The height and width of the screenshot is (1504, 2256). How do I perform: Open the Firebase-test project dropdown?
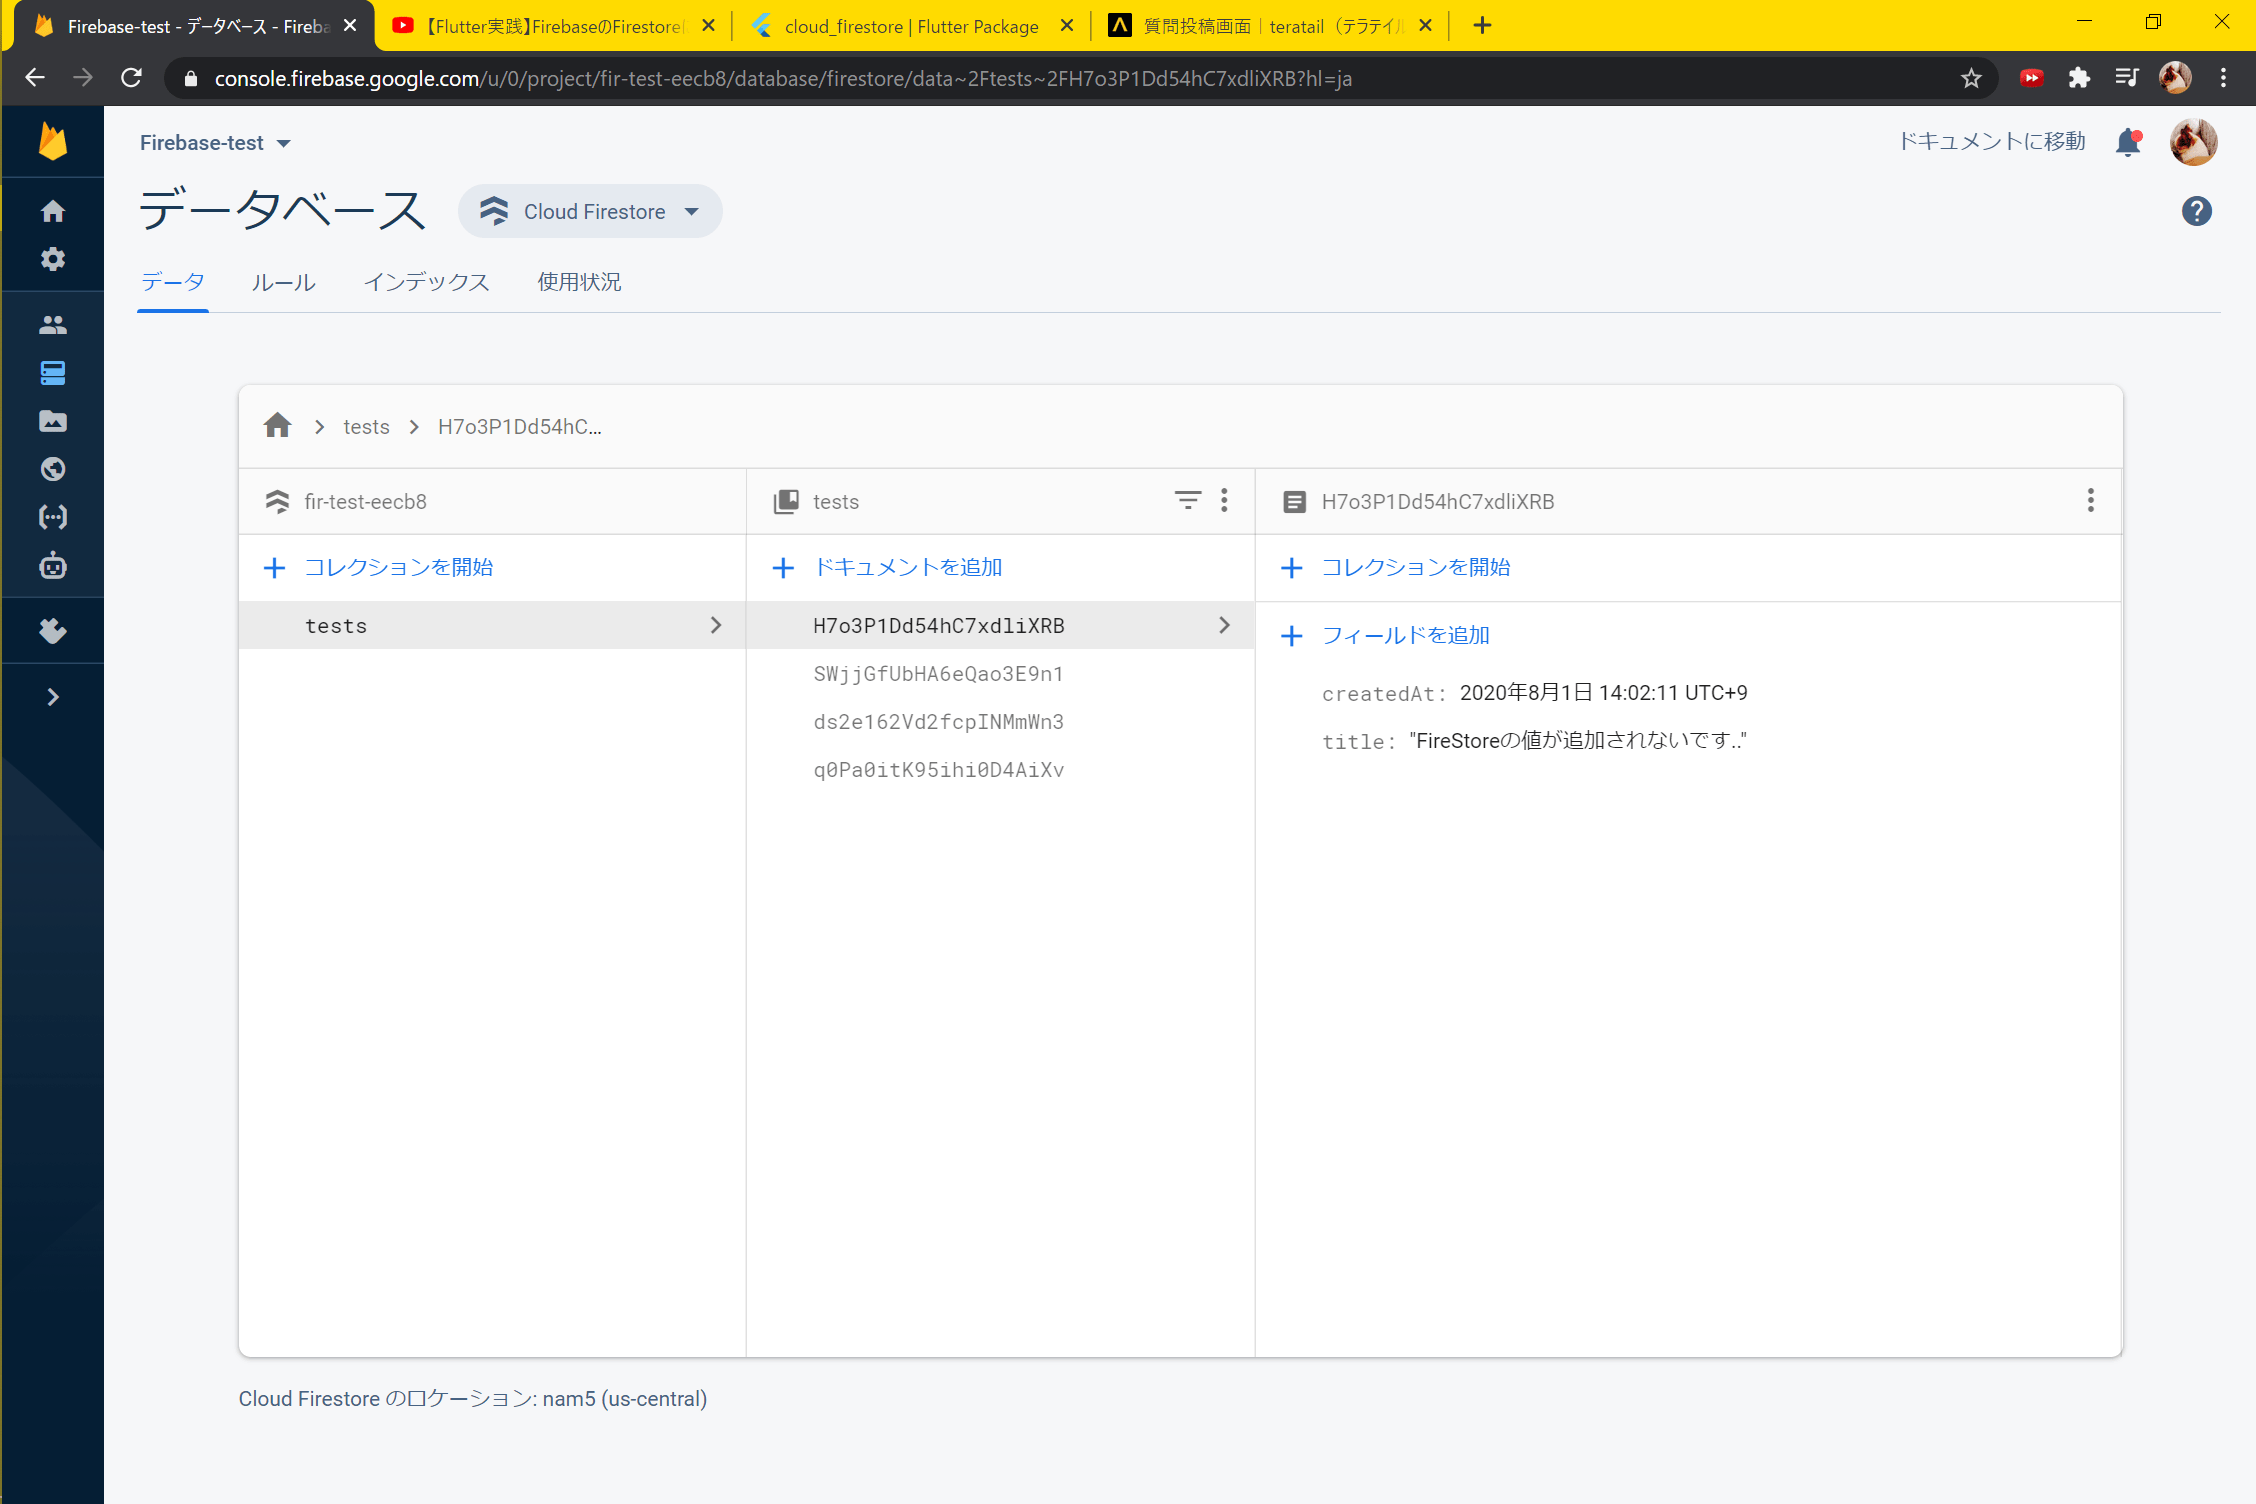(215, 143)
